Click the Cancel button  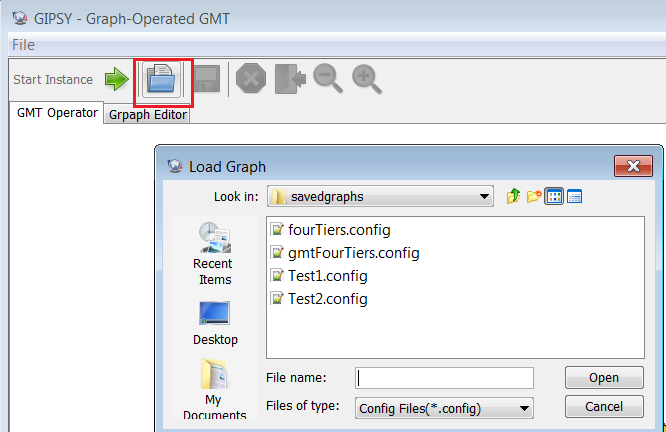(x=604, y=407)
